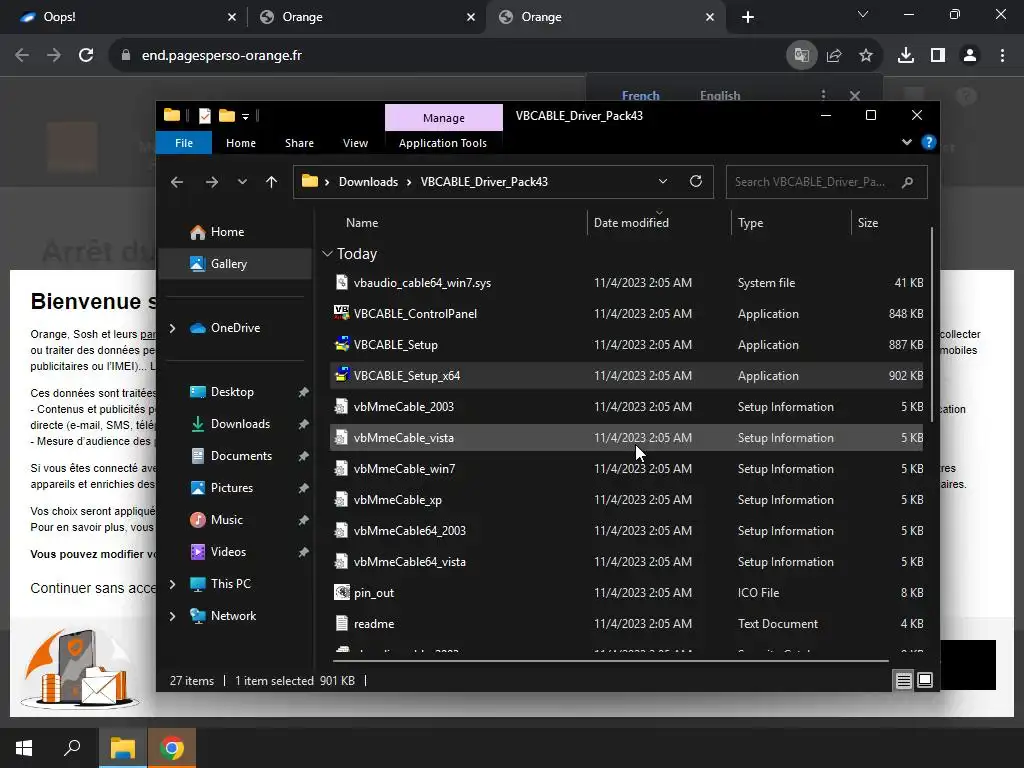Select vbMmeCable64_2003 file
The width and height of the screenshot is (1024, 768).
[626, 531]
